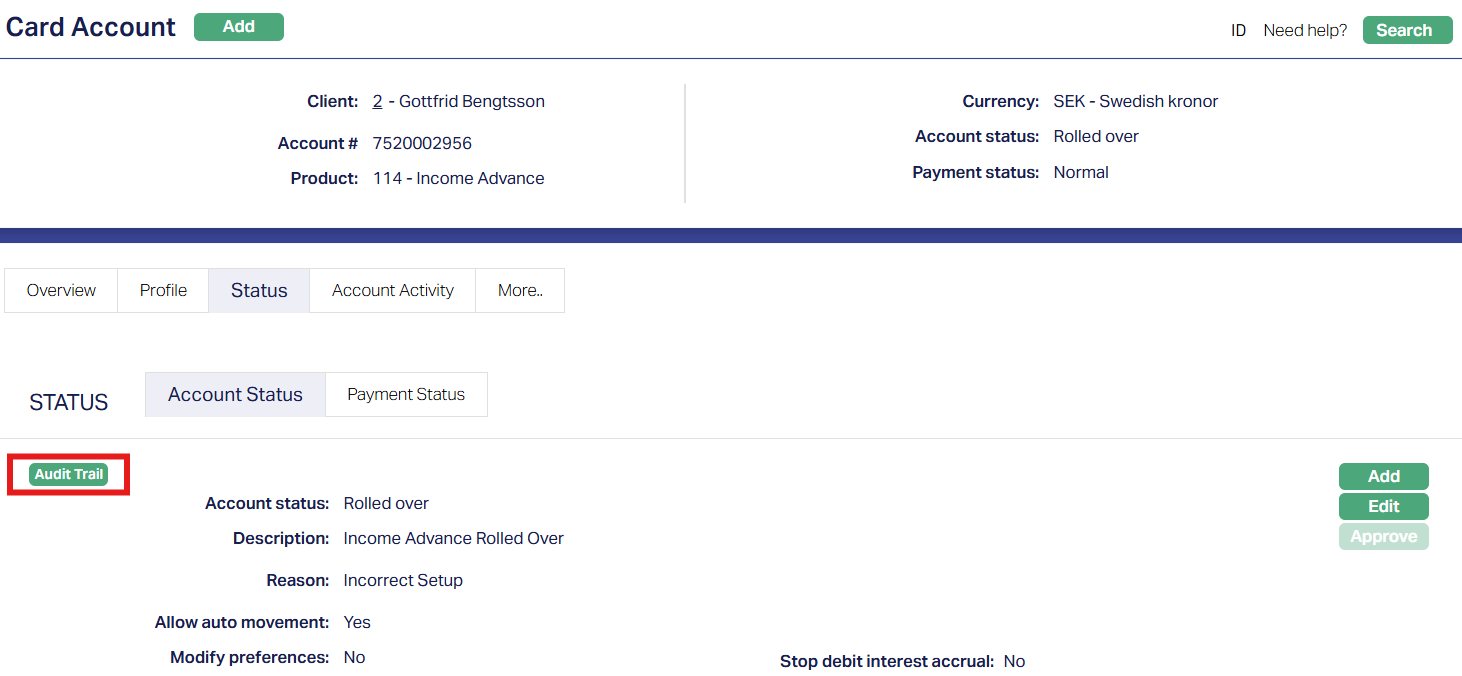The width and height of the screenshot is (1462, 676).
Task: Open the Profile tab
Action: pyautogui.click(x=163, y=290)
